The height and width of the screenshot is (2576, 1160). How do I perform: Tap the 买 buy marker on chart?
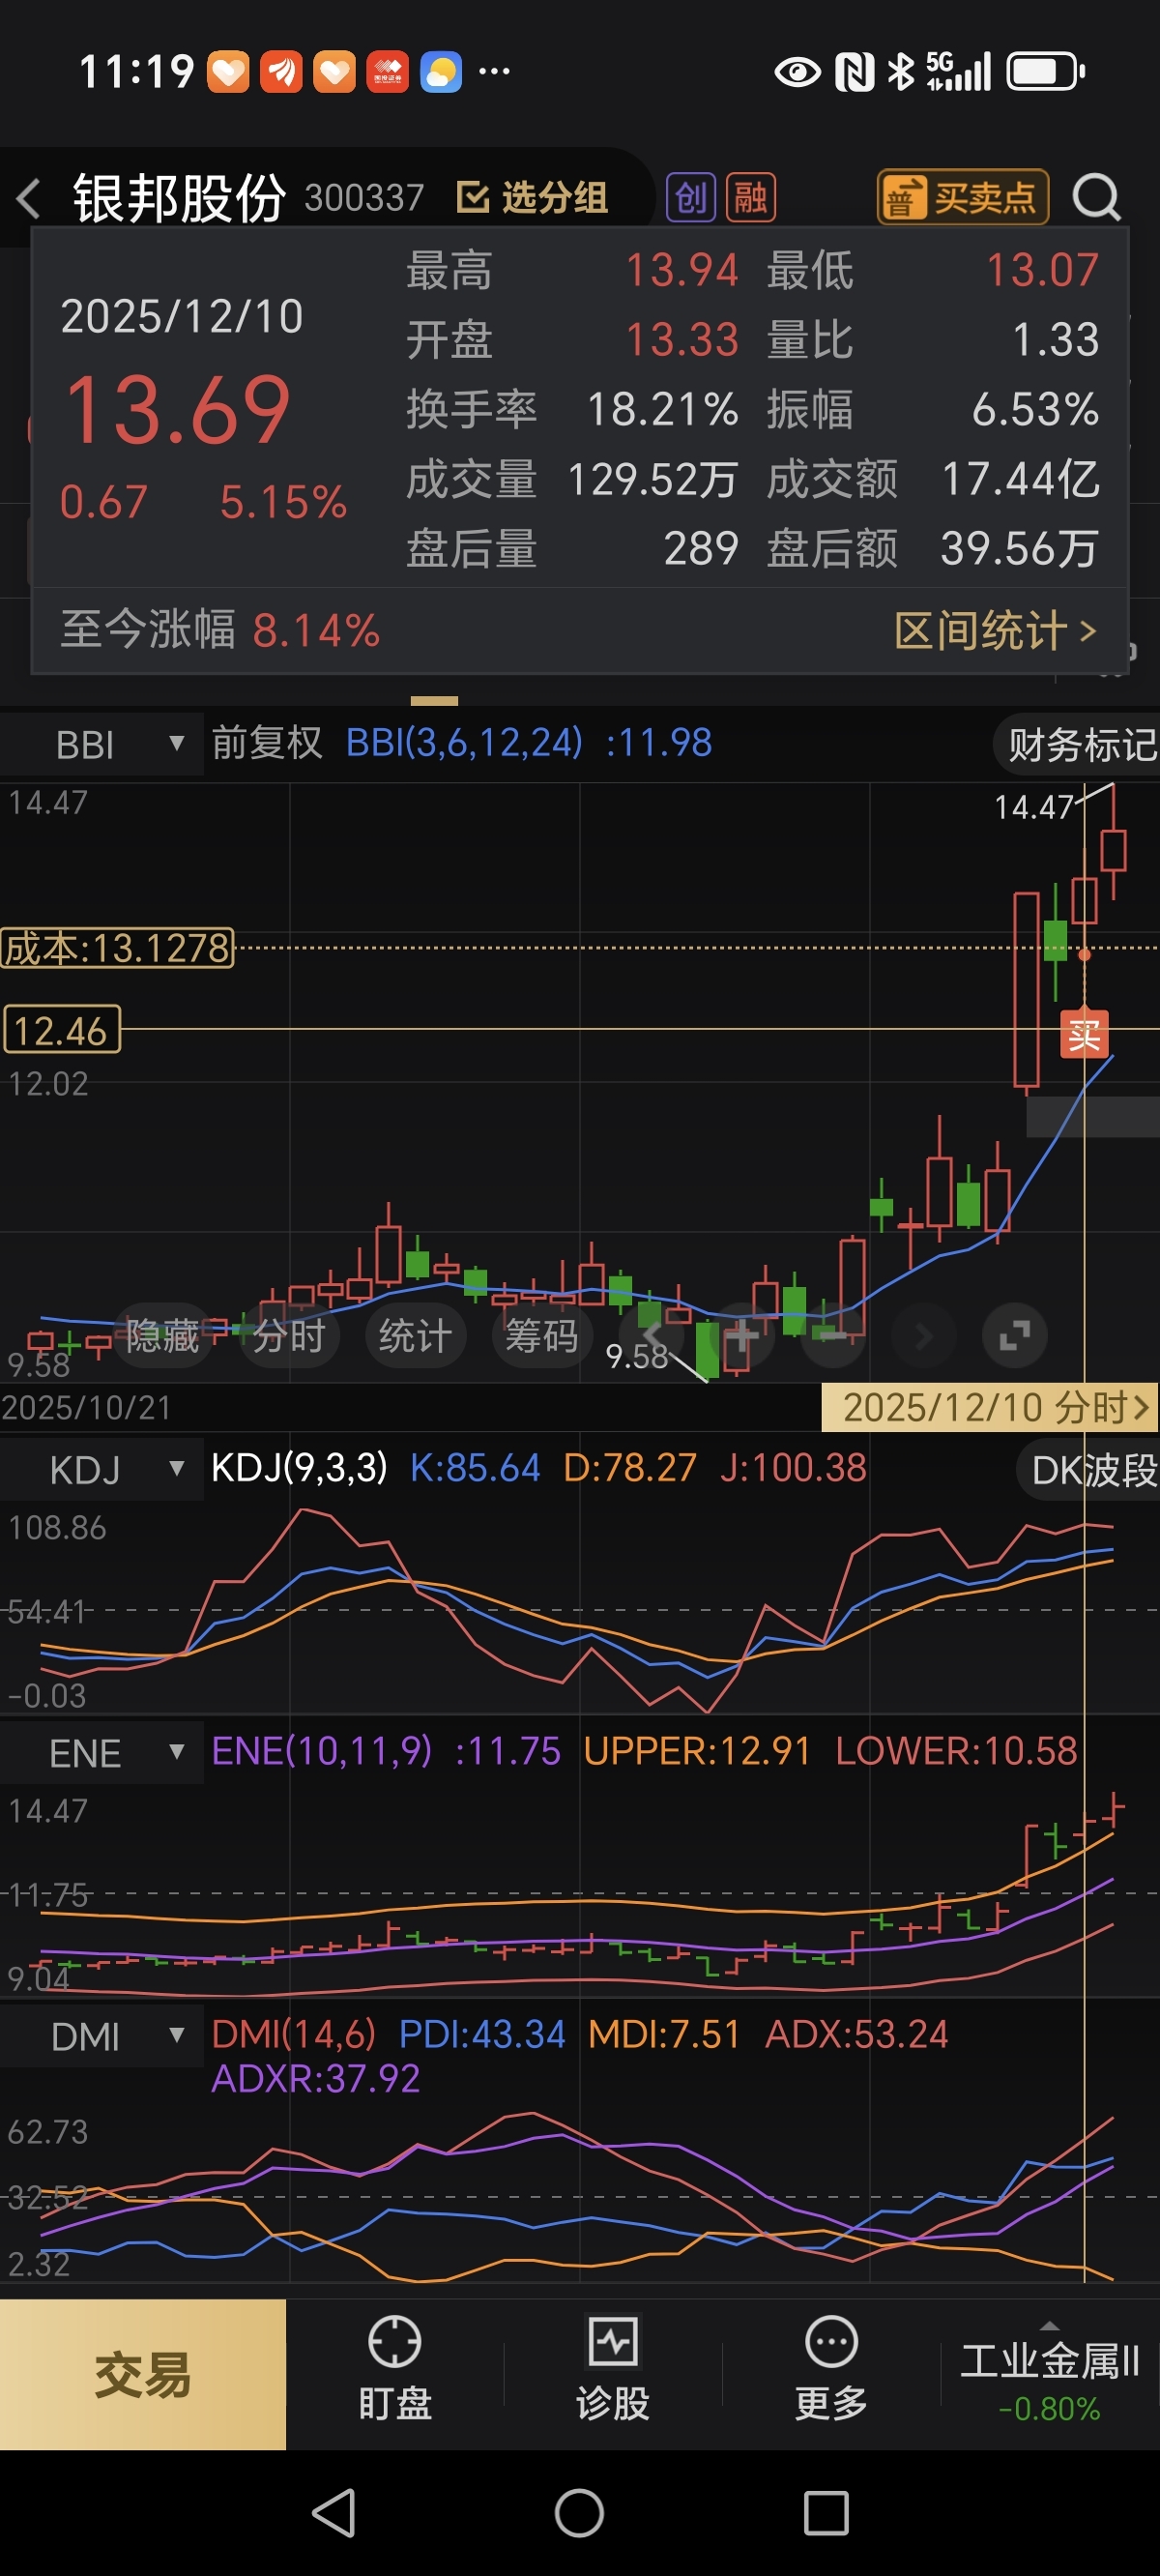pos(1085,1034)
